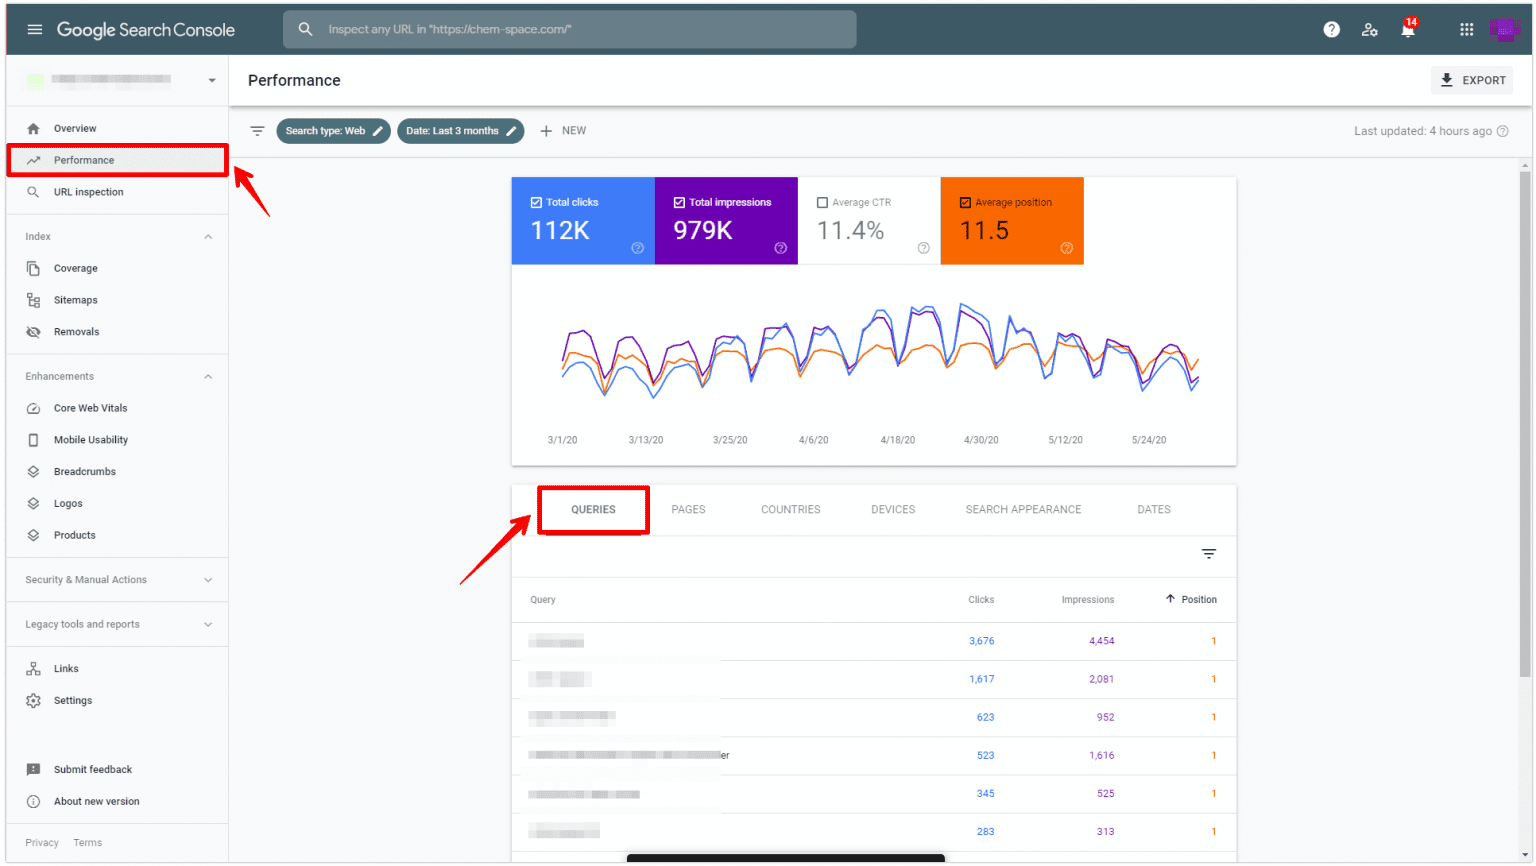Uncheck the Average position checkbox
This screenshot has height=866, width=1536.
coord(965,202)
